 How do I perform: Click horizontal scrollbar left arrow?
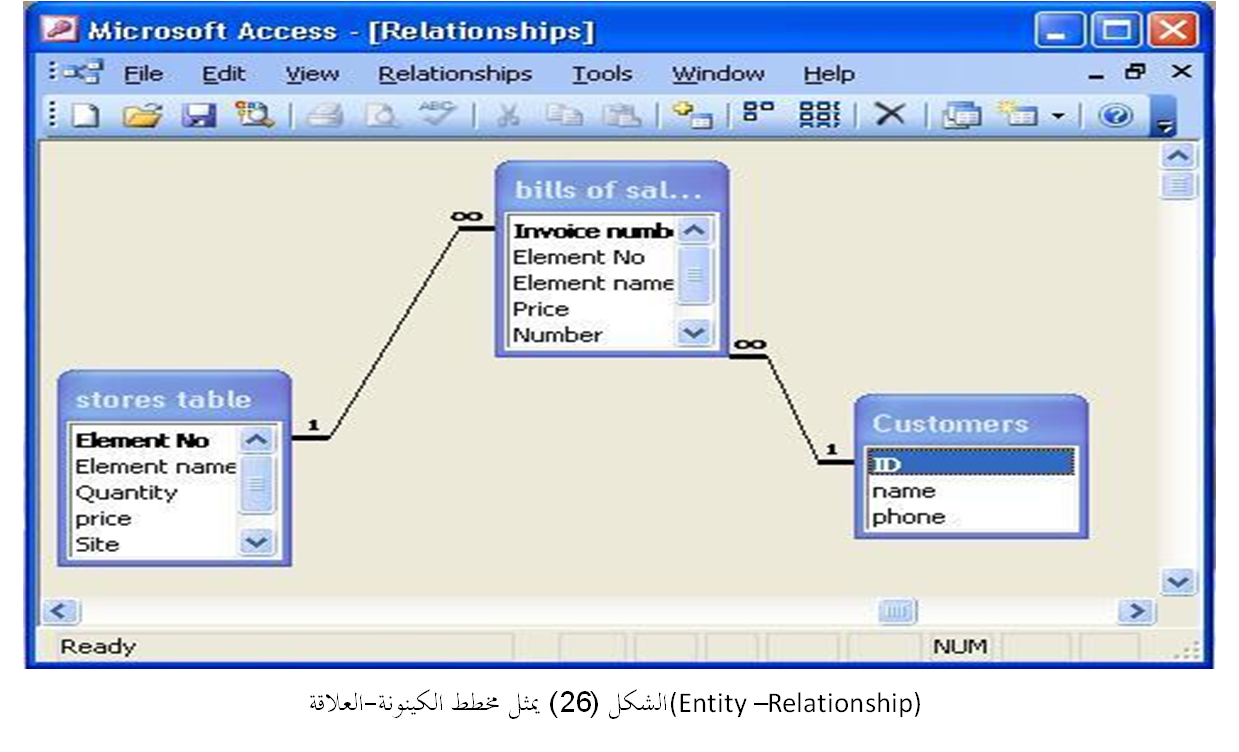[x=61, y=610]
